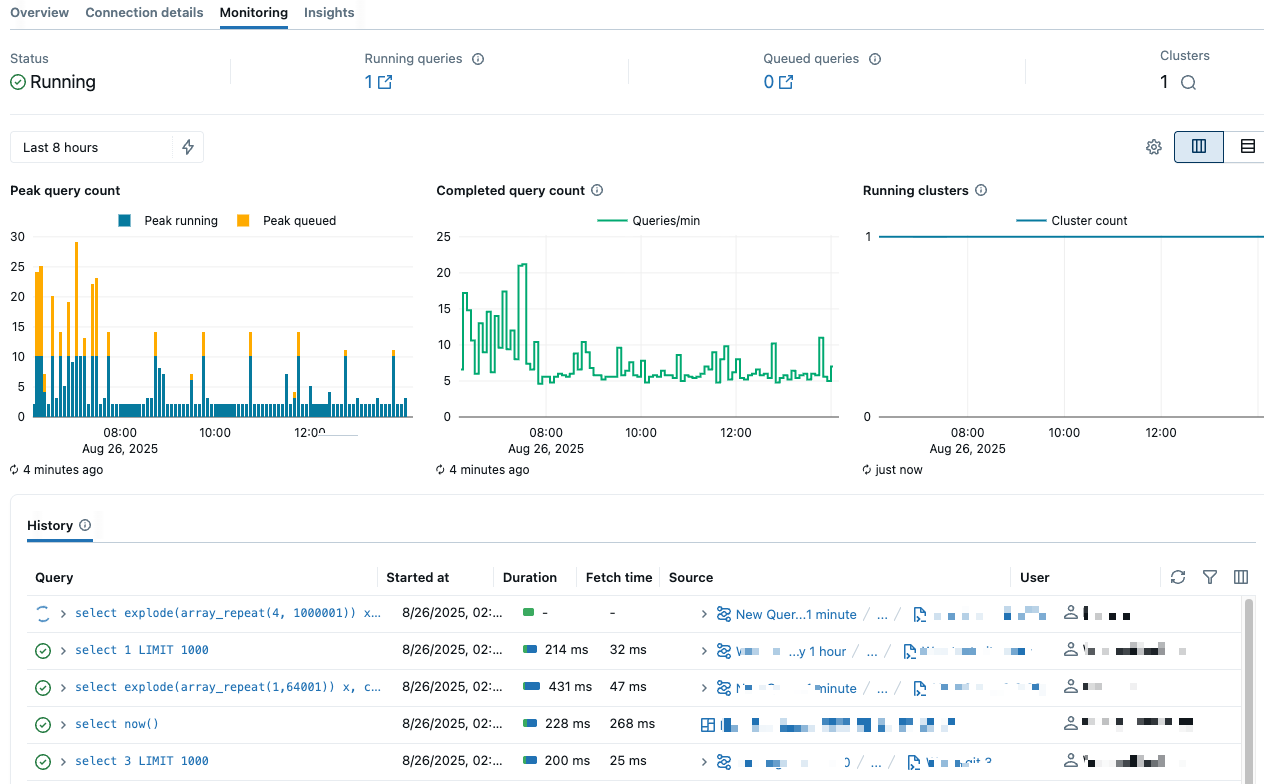The image size is (1264, 784).
Task: Switch to the Overview tab
Action: 40,13
